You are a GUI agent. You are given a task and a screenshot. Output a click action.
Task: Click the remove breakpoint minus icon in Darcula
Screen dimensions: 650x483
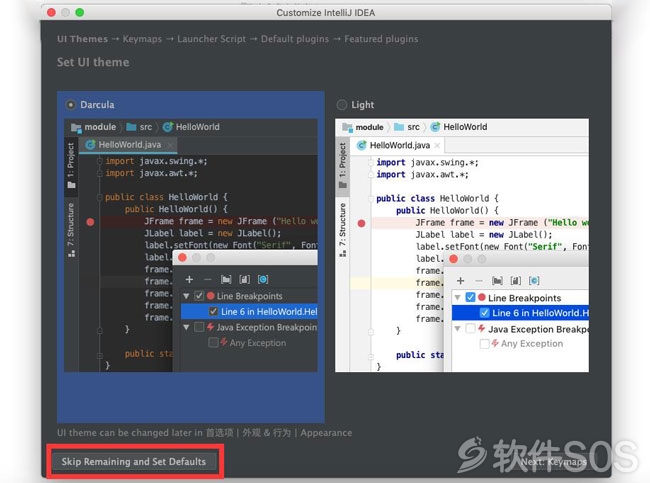208,279
